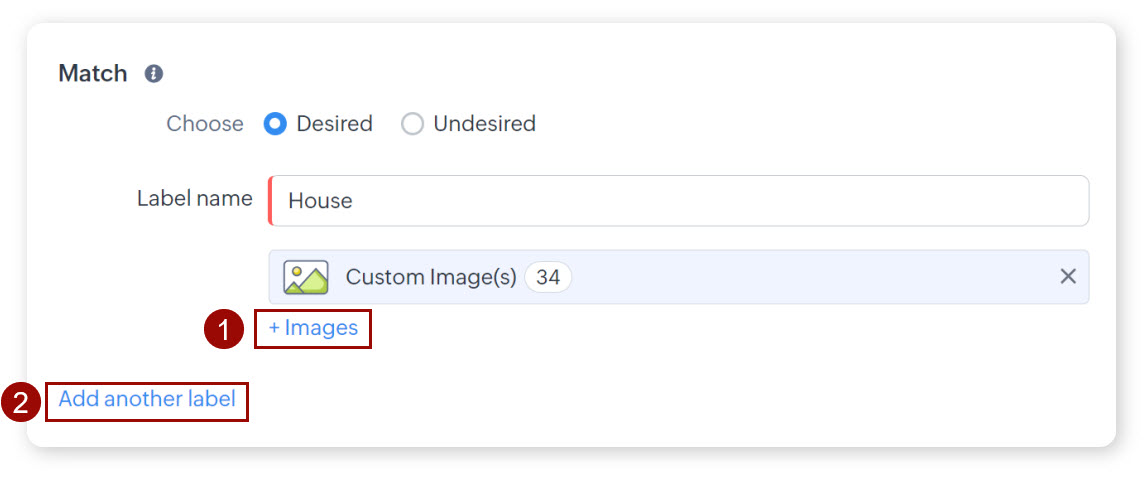Click the Undesired option label text

pos(484,124)
